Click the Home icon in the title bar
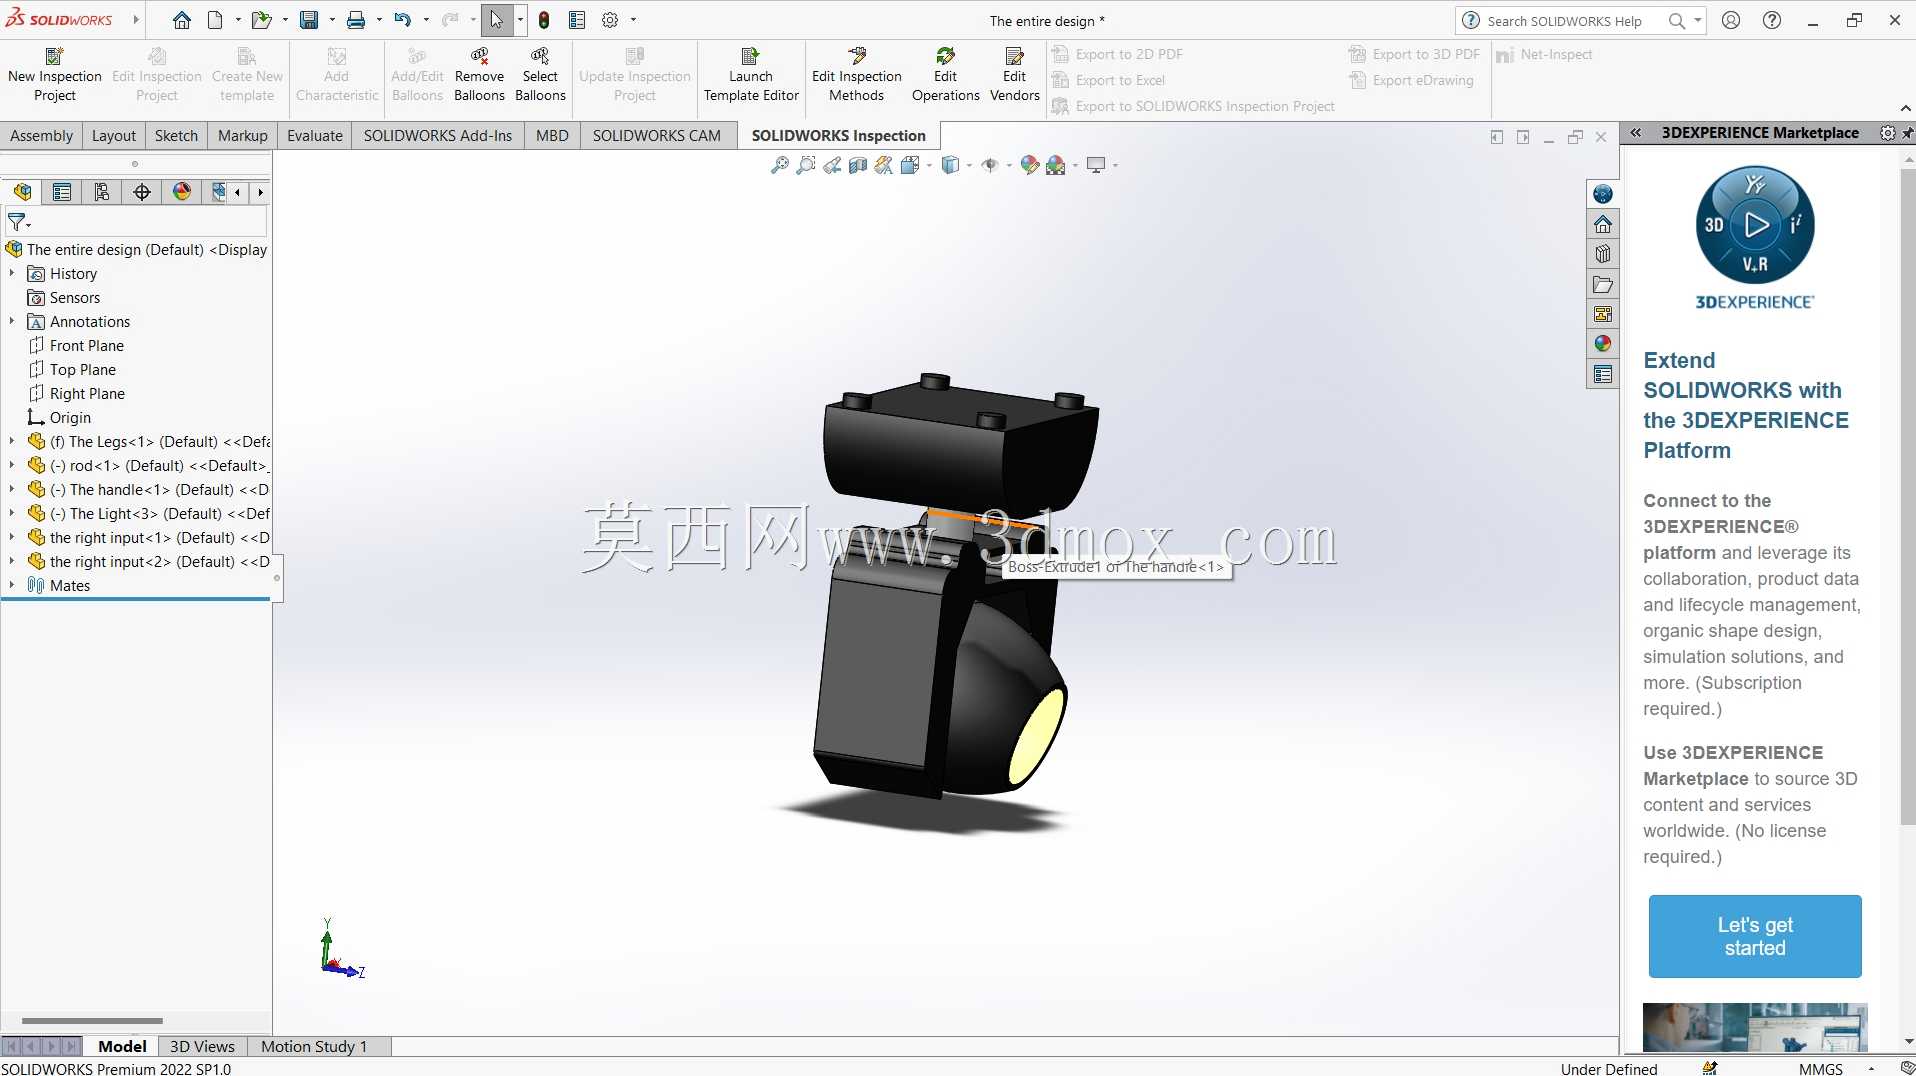The width and height of the screenshot is (1916, 1076). [x=181, y=20]
